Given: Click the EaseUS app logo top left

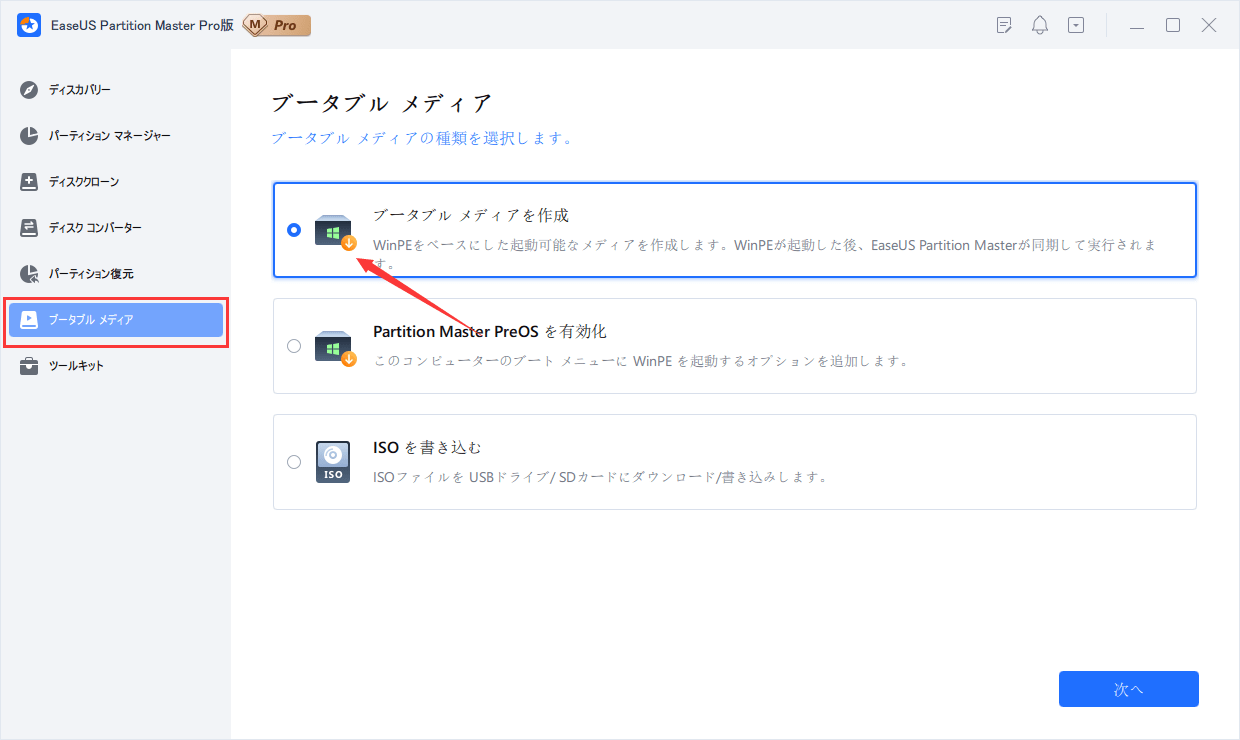Looking at the screenshot, I should coord(28,24).
